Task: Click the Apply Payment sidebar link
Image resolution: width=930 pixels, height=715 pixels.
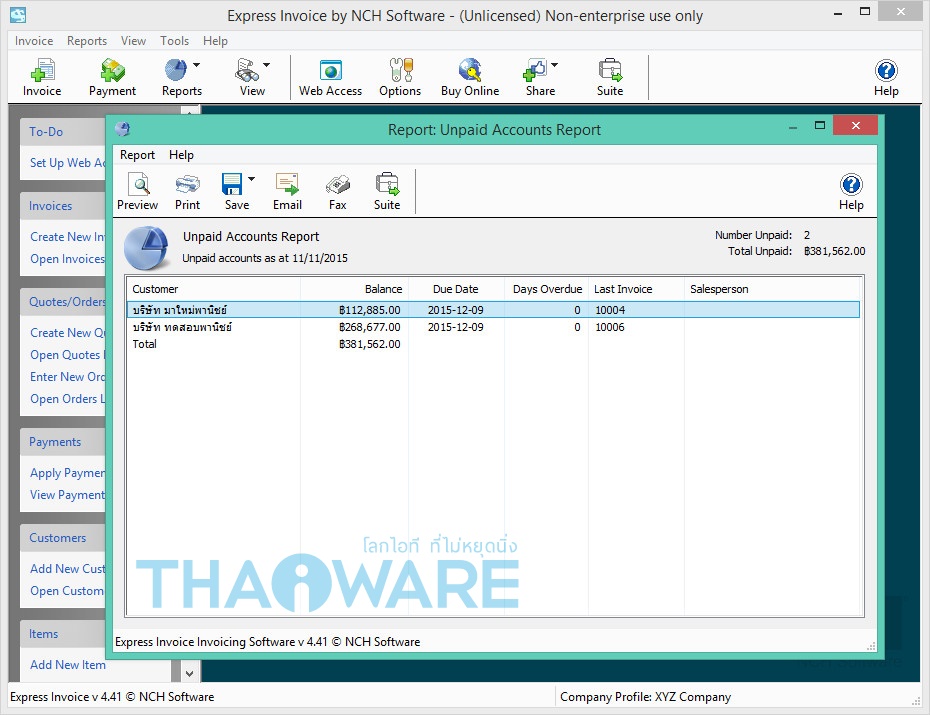Action: click(x=68, y=473)
